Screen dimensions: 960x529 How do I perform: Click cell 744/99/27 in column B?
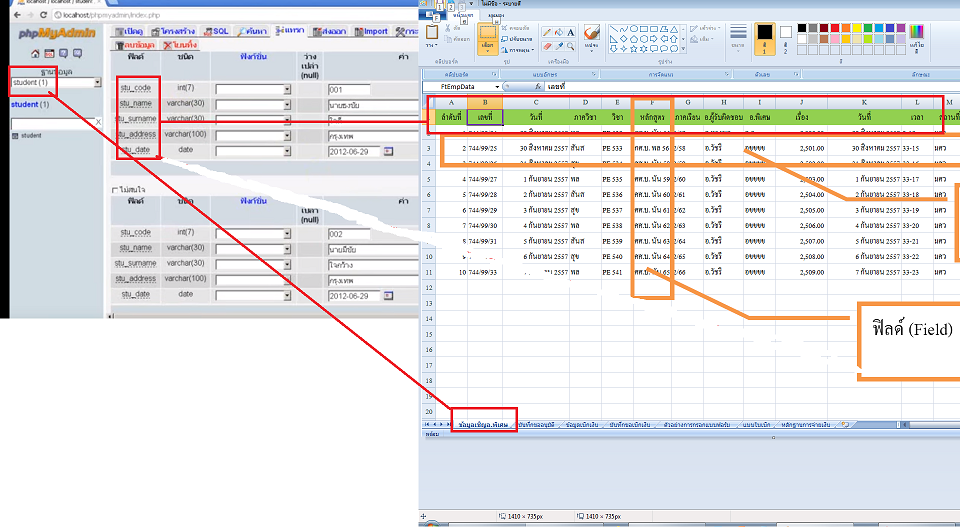485,179
